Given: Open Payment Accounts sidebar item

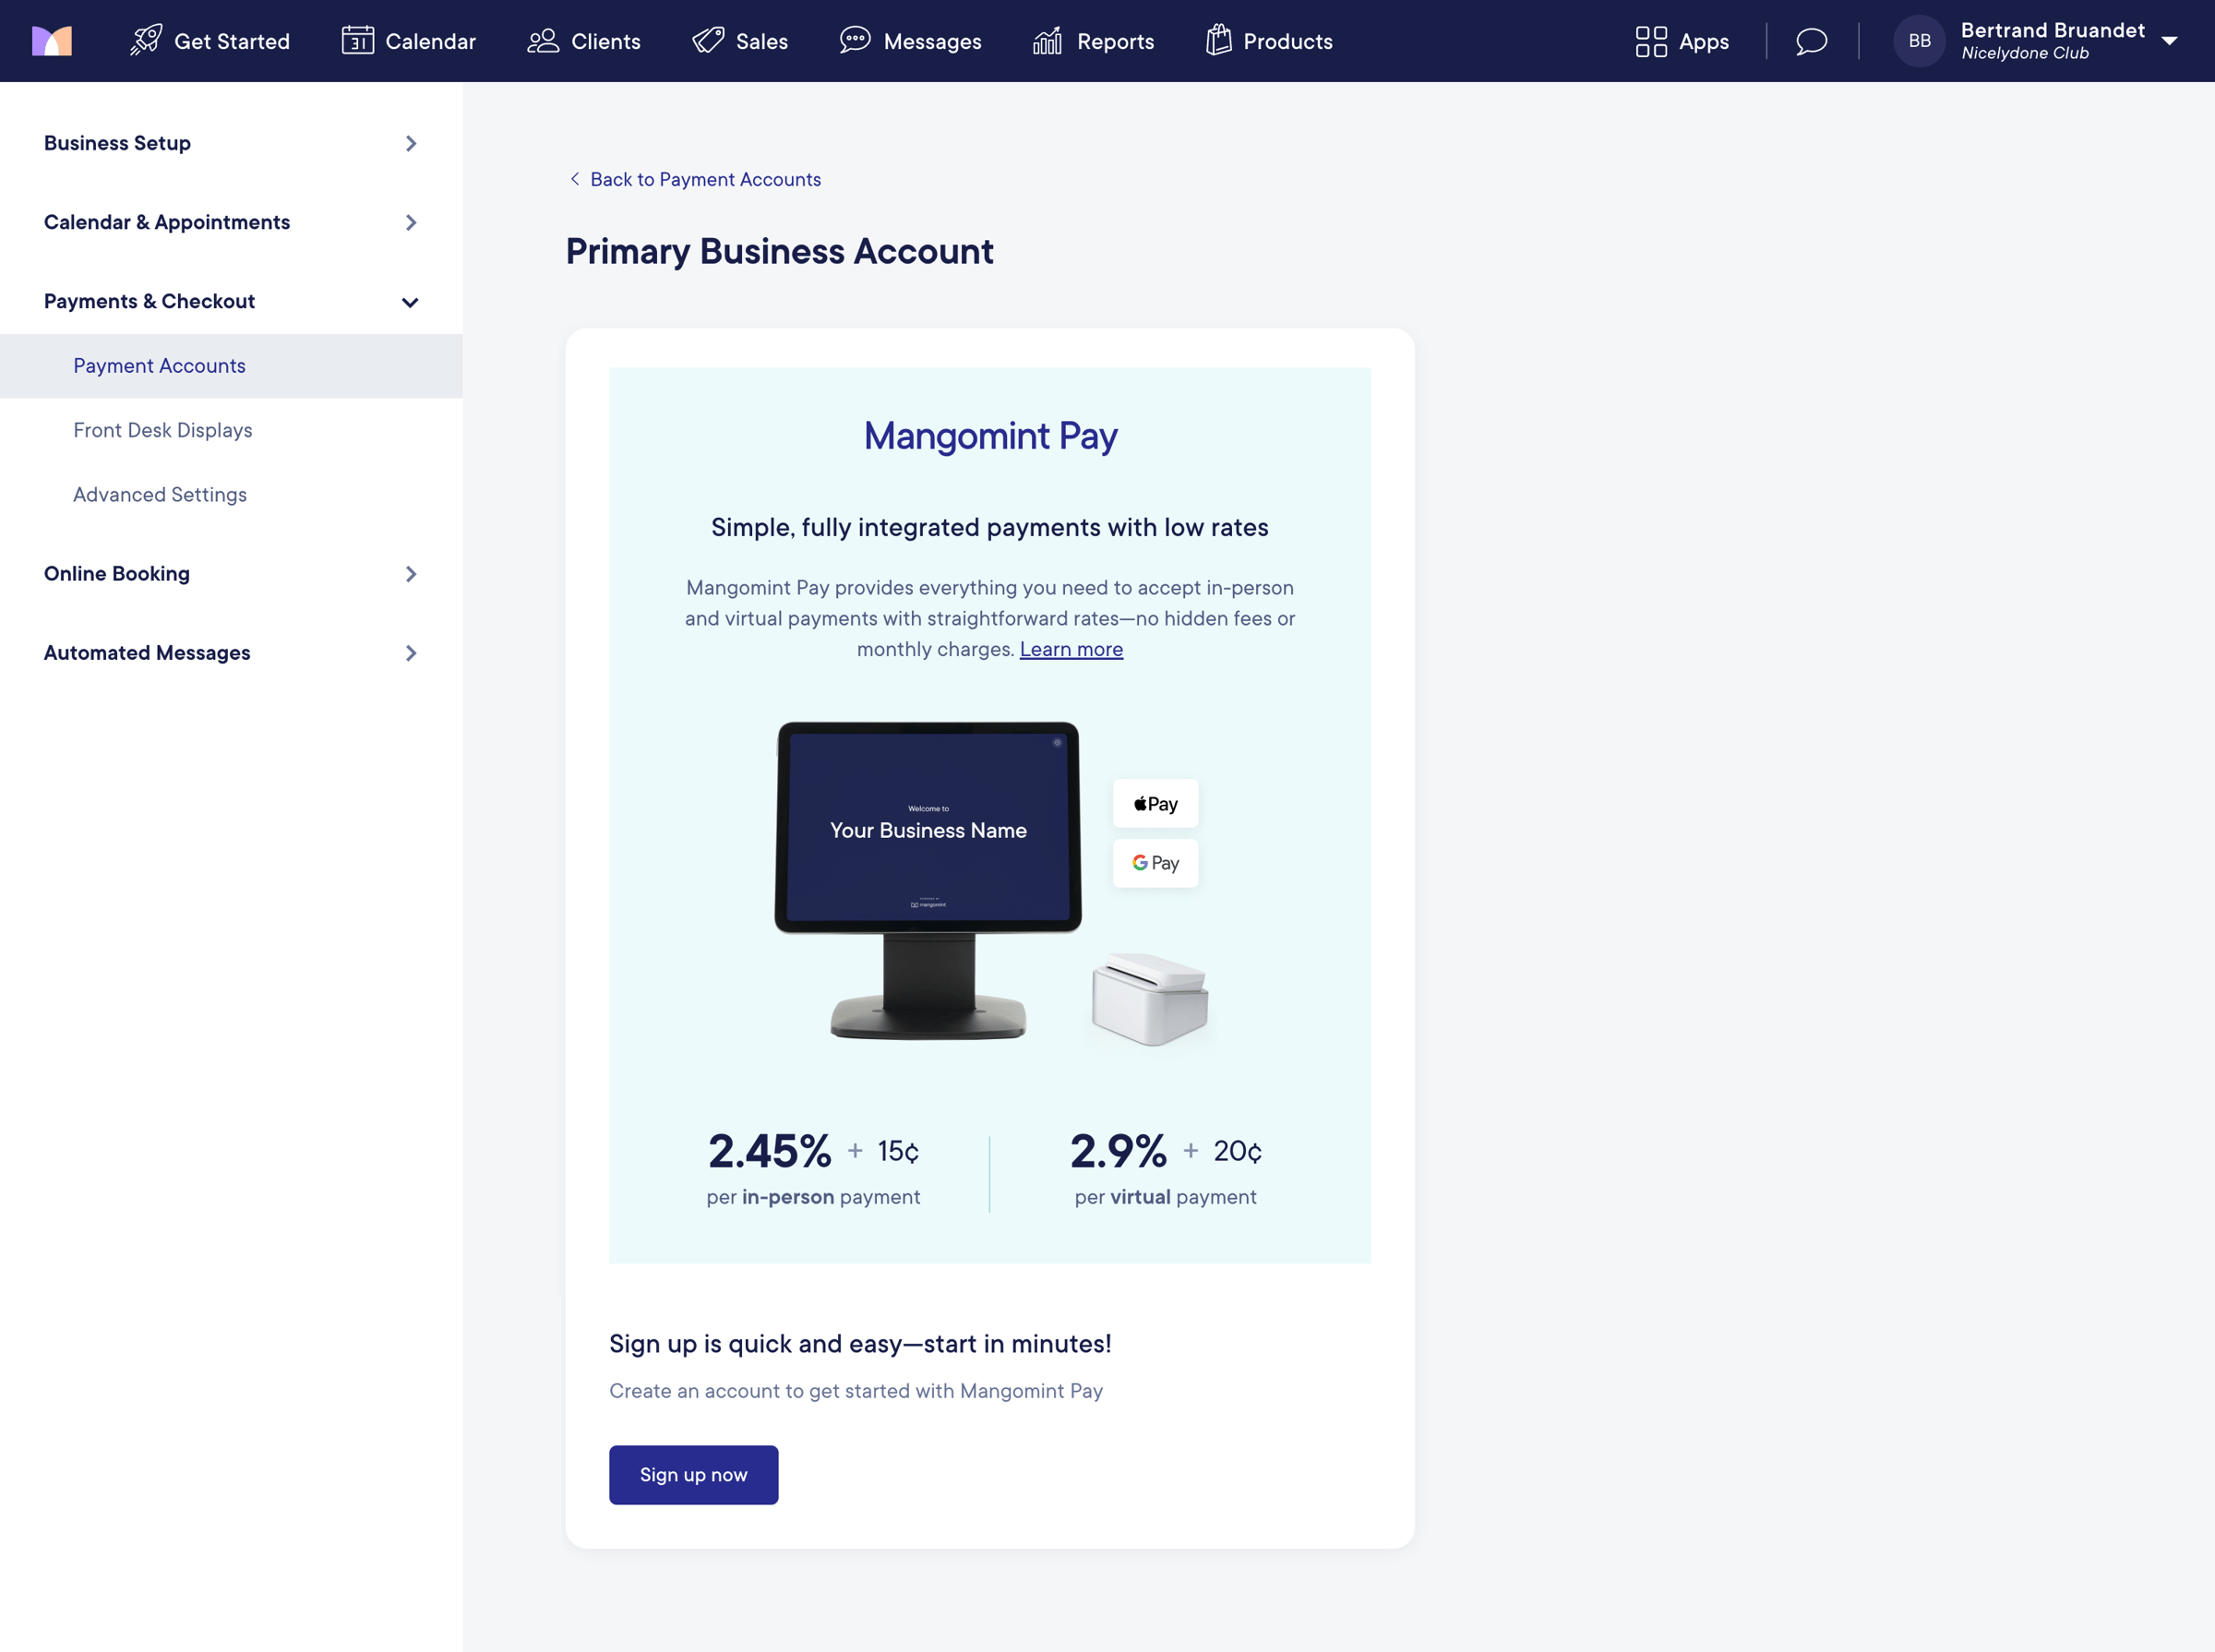Looking at the screenshot, I should [231, 366].
